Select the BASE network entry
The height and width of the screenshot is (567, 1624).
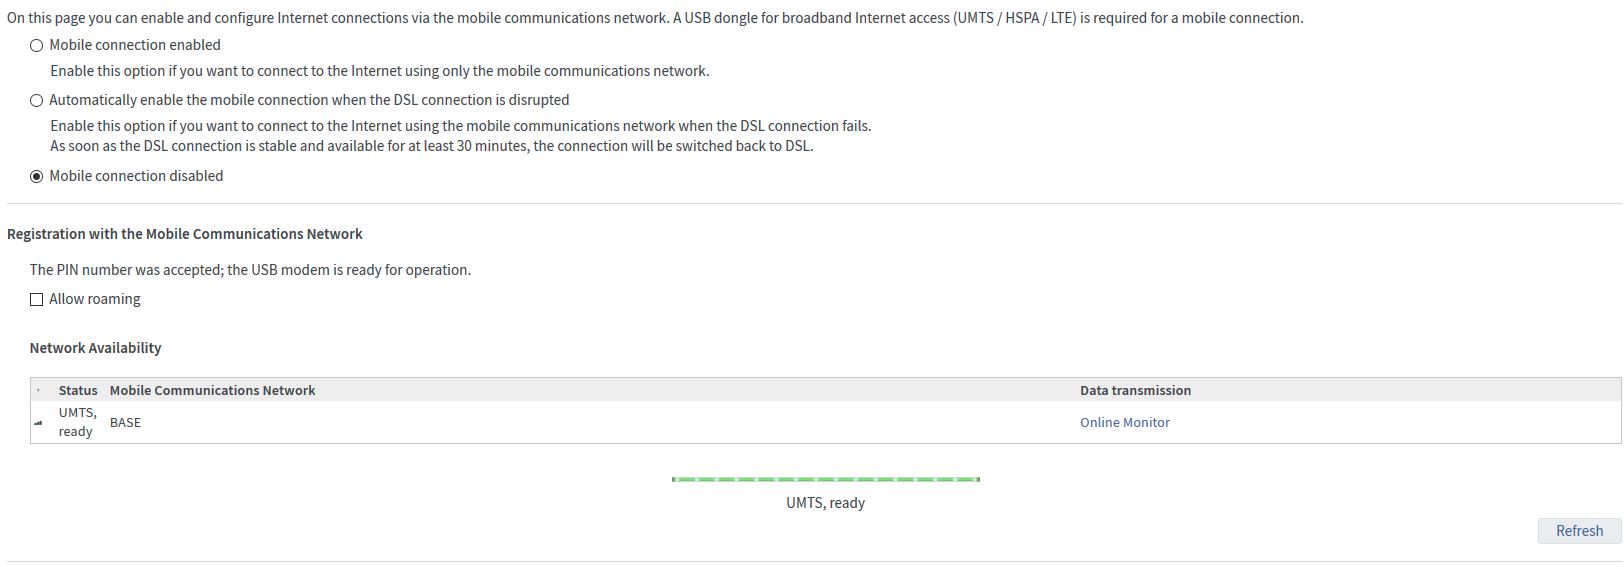125,423
